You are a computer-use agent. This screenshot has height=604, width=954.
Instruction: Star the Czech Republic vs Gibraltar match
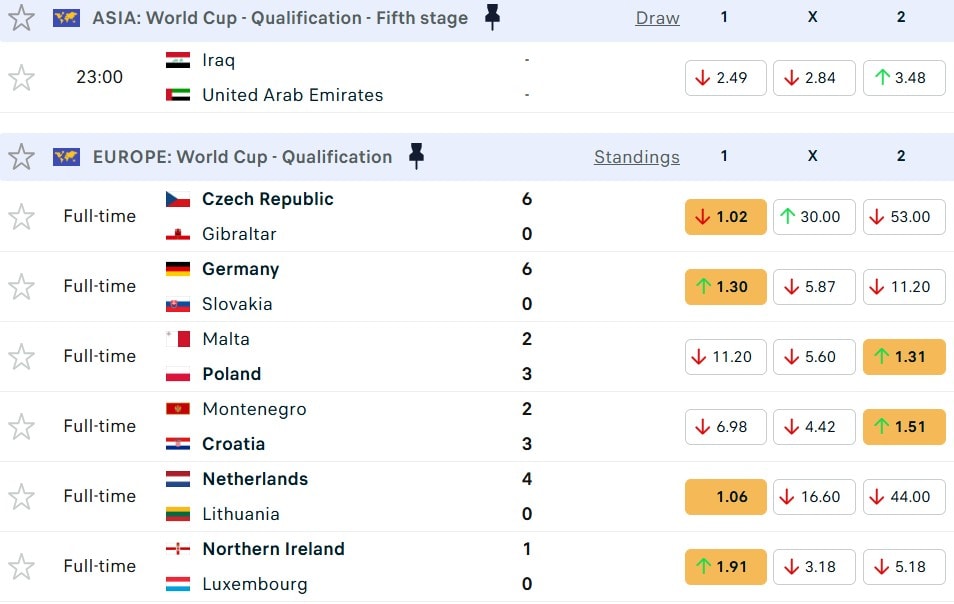[21, 216]
